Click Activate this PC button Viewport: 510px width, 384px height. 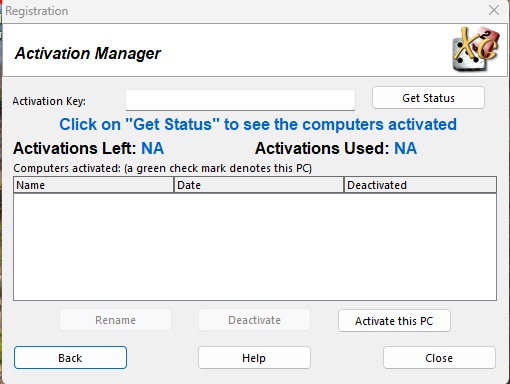[x=394, y=321]
